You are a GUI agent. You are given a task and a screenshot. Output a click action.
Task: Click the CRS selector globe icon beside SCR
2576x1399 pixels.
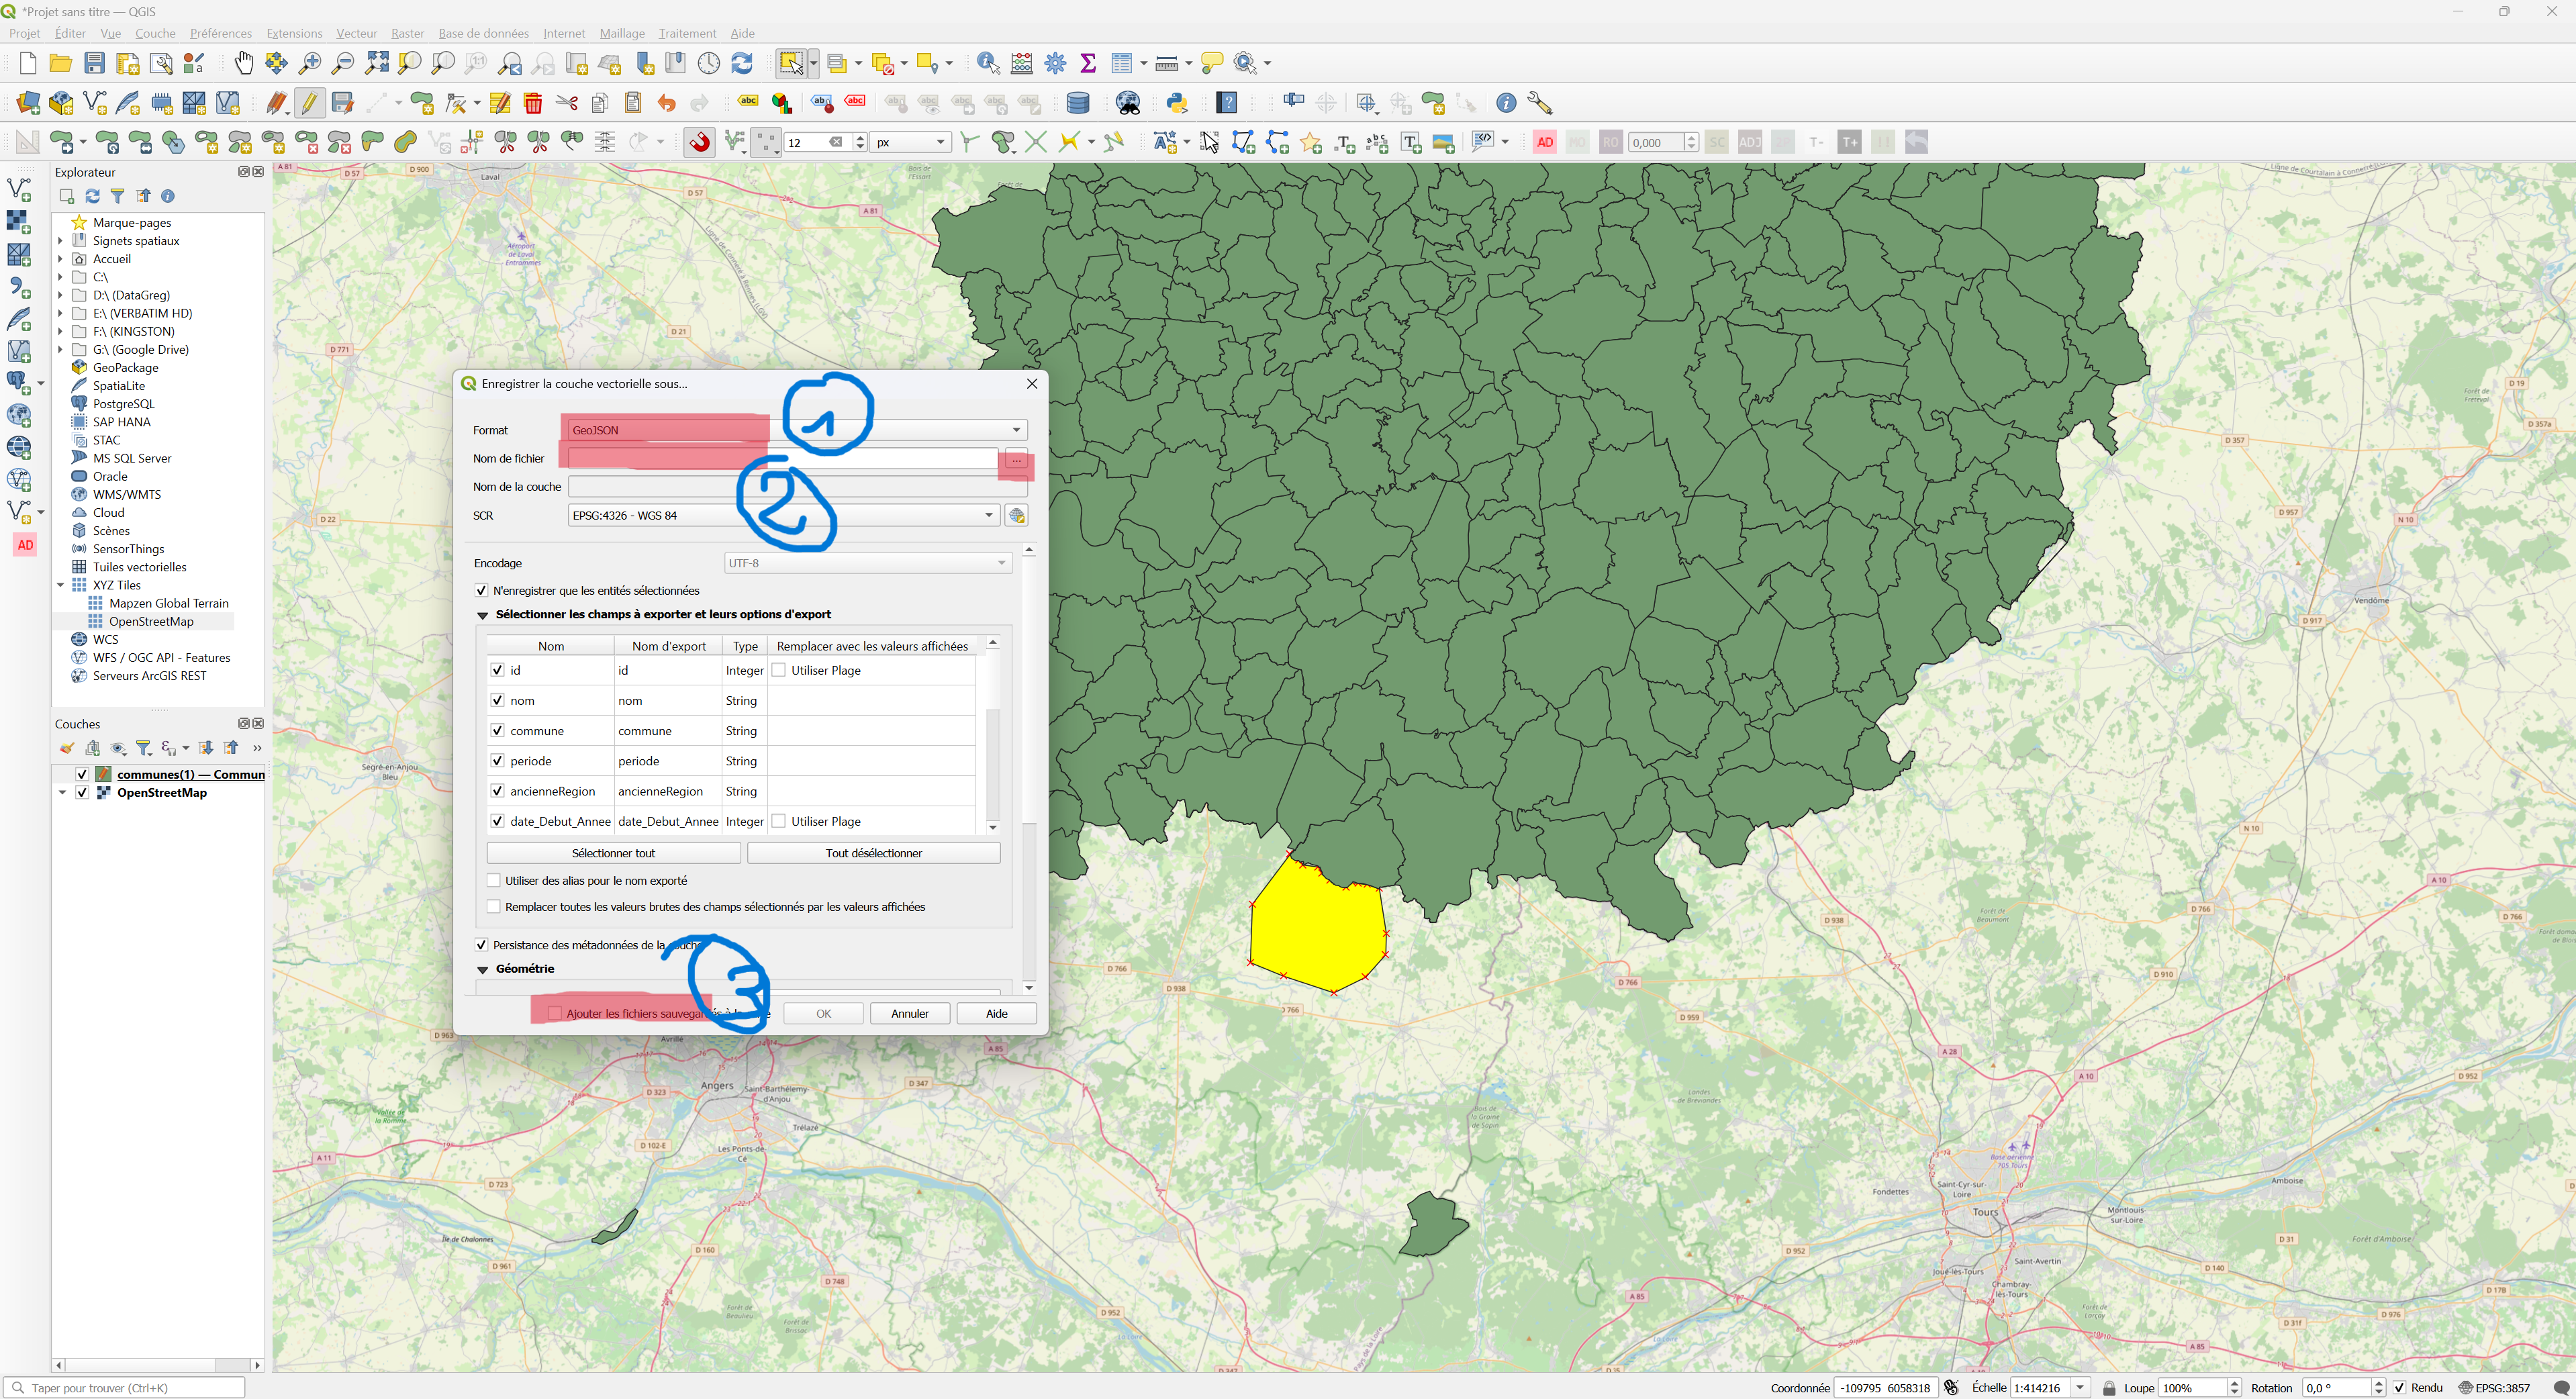pyautogui.click(x=1017, y=516)
